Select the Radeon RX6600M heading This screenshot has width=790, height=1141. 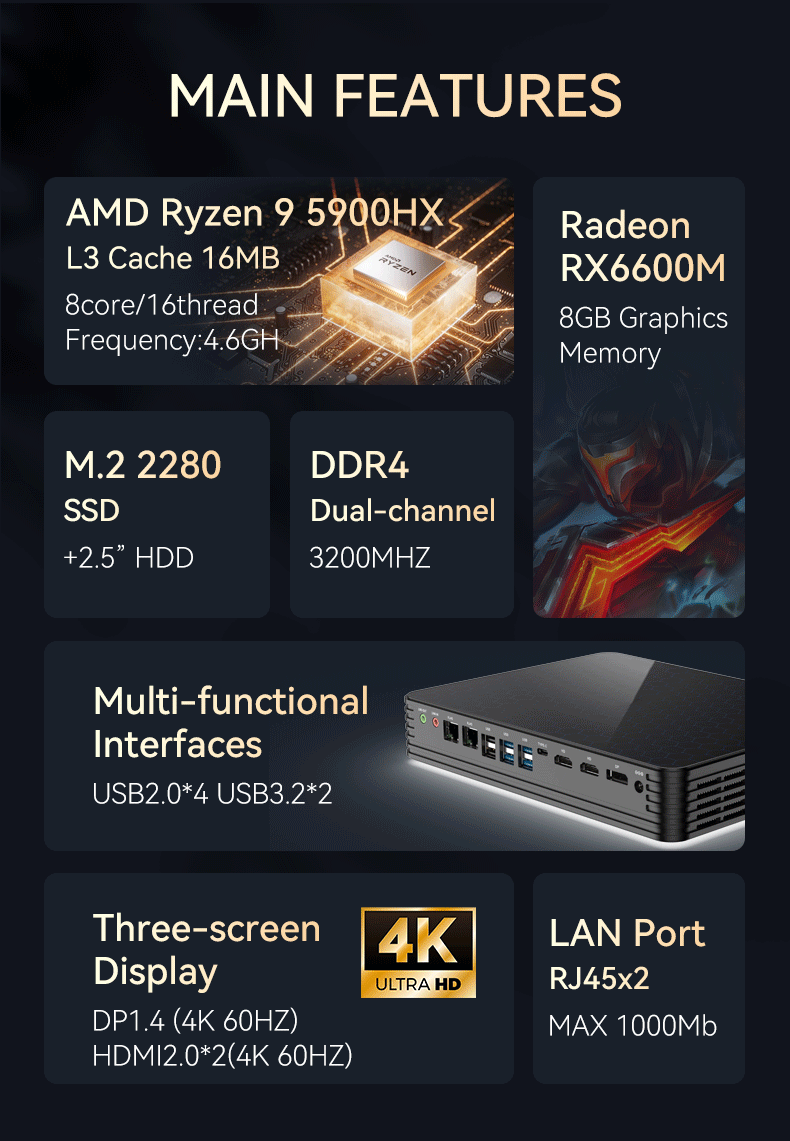(643, 246)
